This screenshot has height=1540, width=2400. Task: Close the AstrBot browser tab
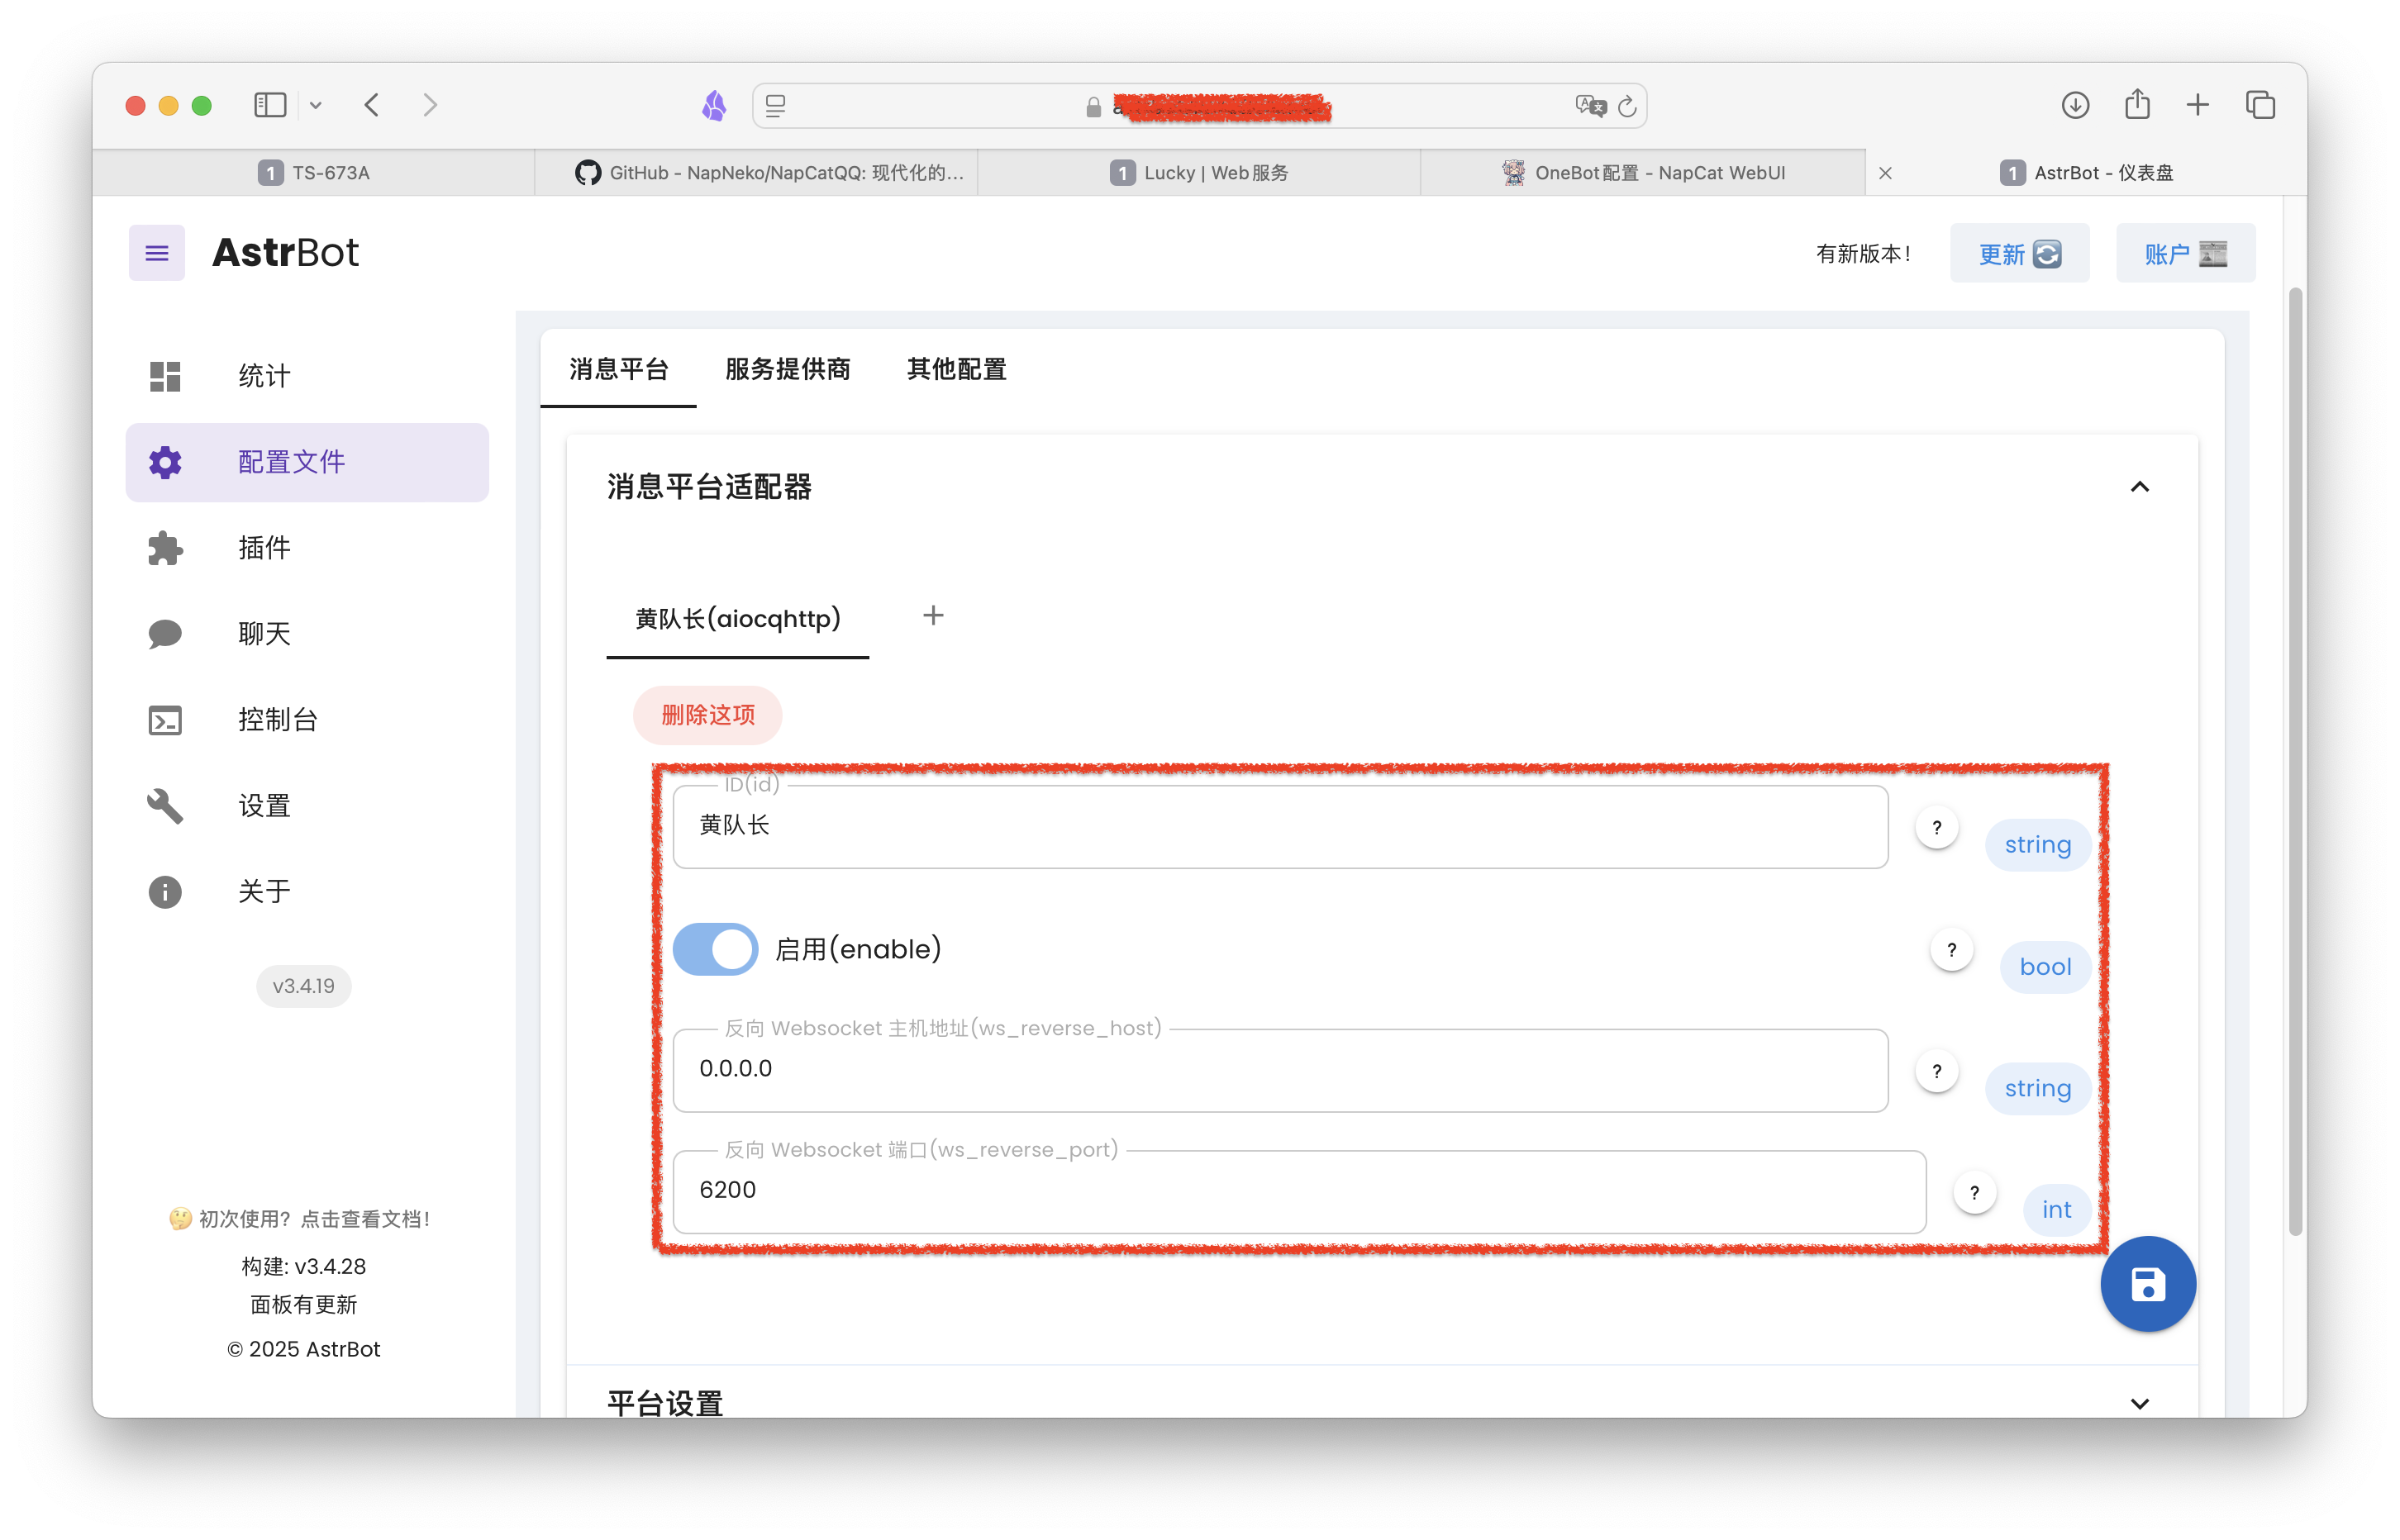(x=1885, y=173)
